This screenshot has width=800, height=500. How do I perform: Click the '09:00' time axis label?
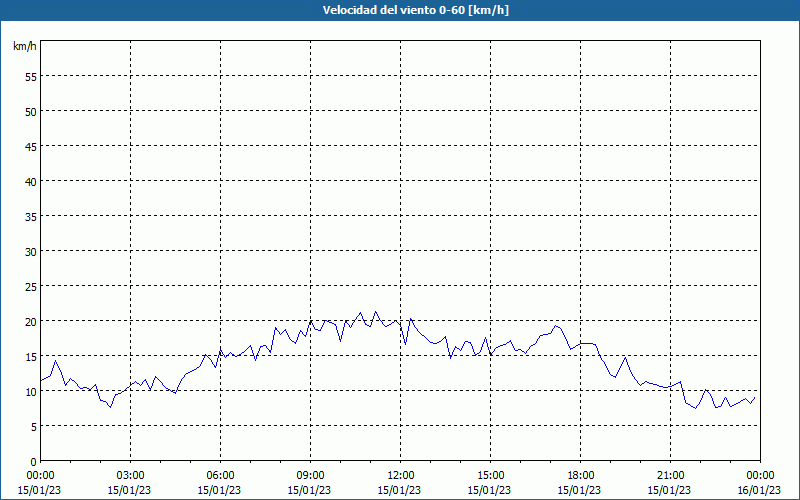tap(310, 476)
